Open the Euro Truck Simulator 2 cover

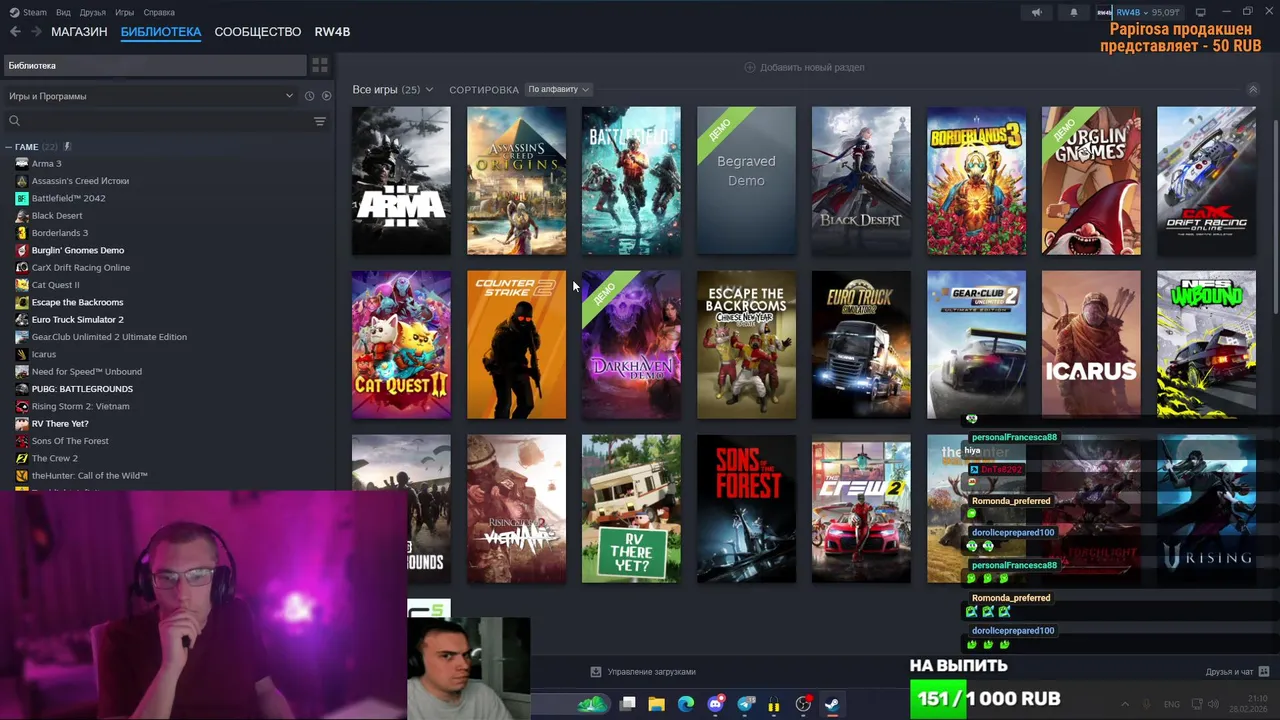861,345
